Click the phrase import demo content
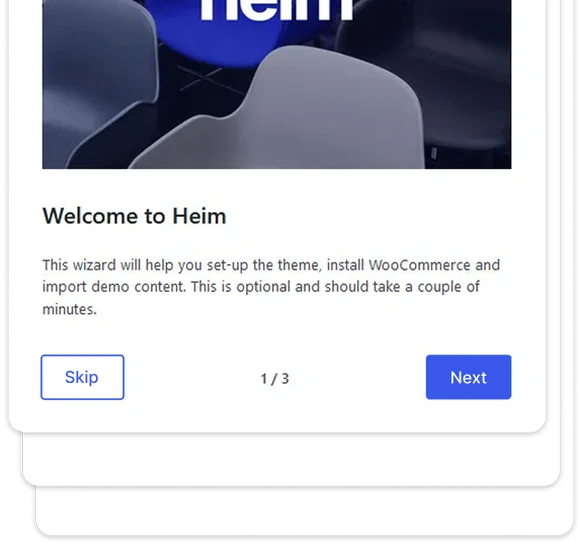The image size is (579, 544). point(114,287)
